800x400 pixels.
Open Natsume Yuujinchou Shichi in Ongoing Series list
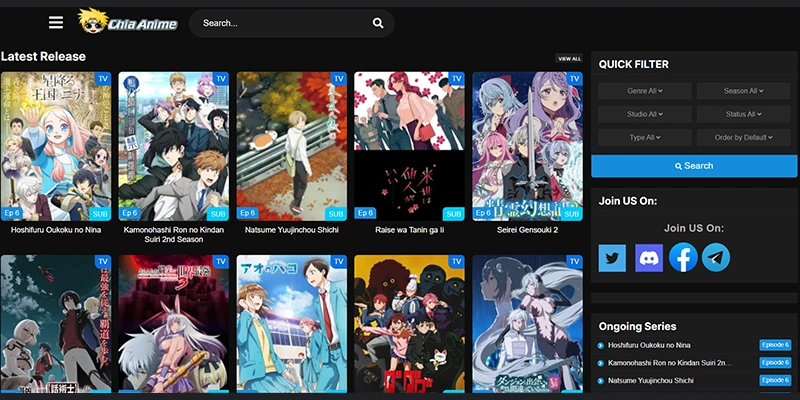(x=651, y=381)
